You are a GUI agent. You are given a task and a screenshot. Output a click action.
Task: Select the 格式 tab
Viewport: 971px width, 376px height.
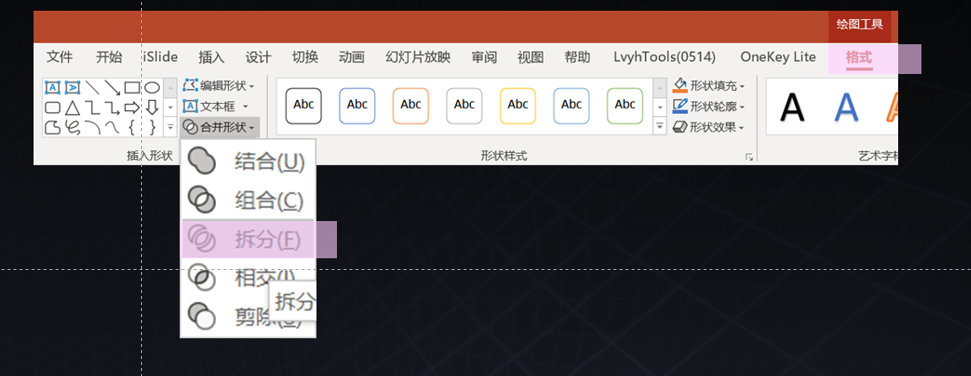(859, 58)
